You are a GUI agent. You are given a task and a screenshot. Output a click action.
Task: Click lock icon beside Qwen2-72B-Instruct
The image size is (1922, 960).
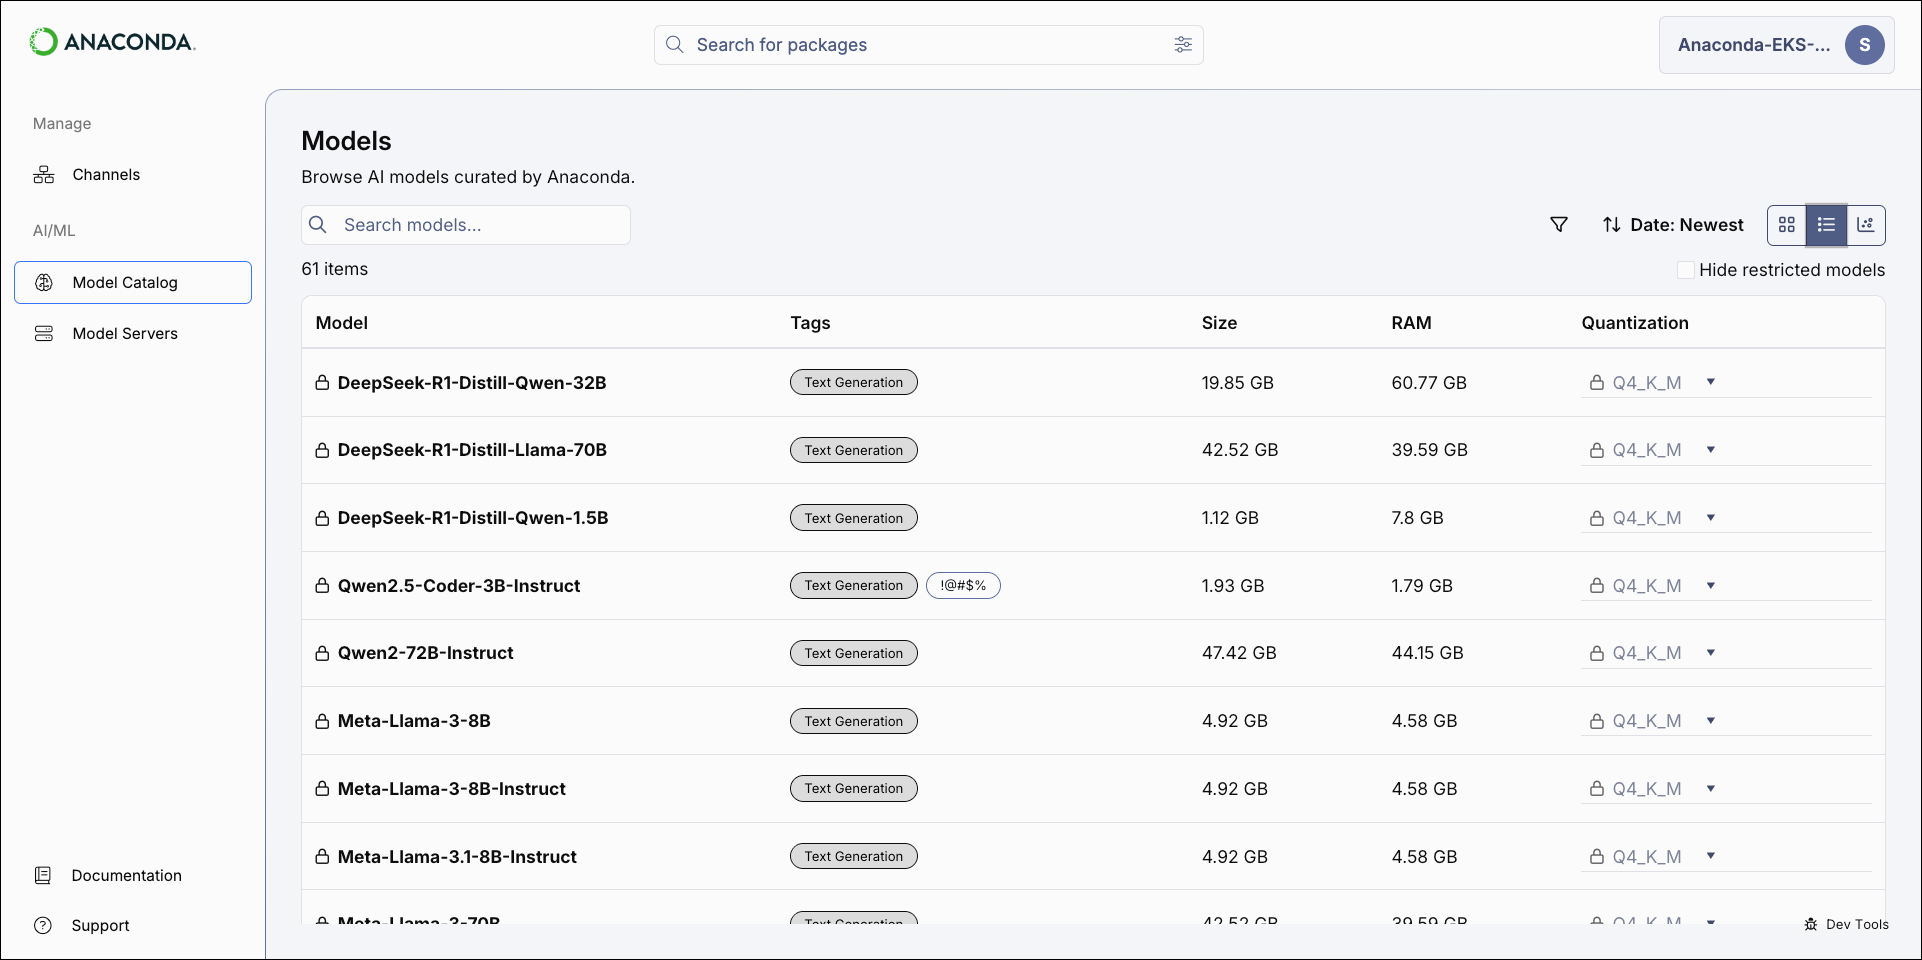point(322,653)
